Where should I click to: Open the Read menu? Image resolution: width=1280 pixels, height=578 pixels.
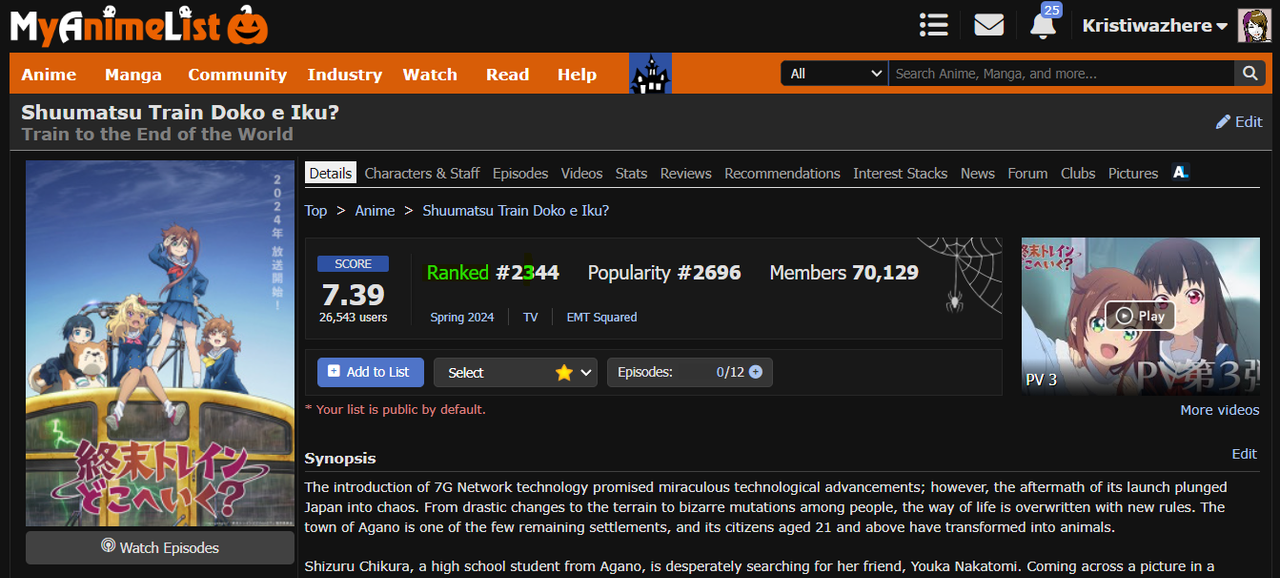click(507, 74)
